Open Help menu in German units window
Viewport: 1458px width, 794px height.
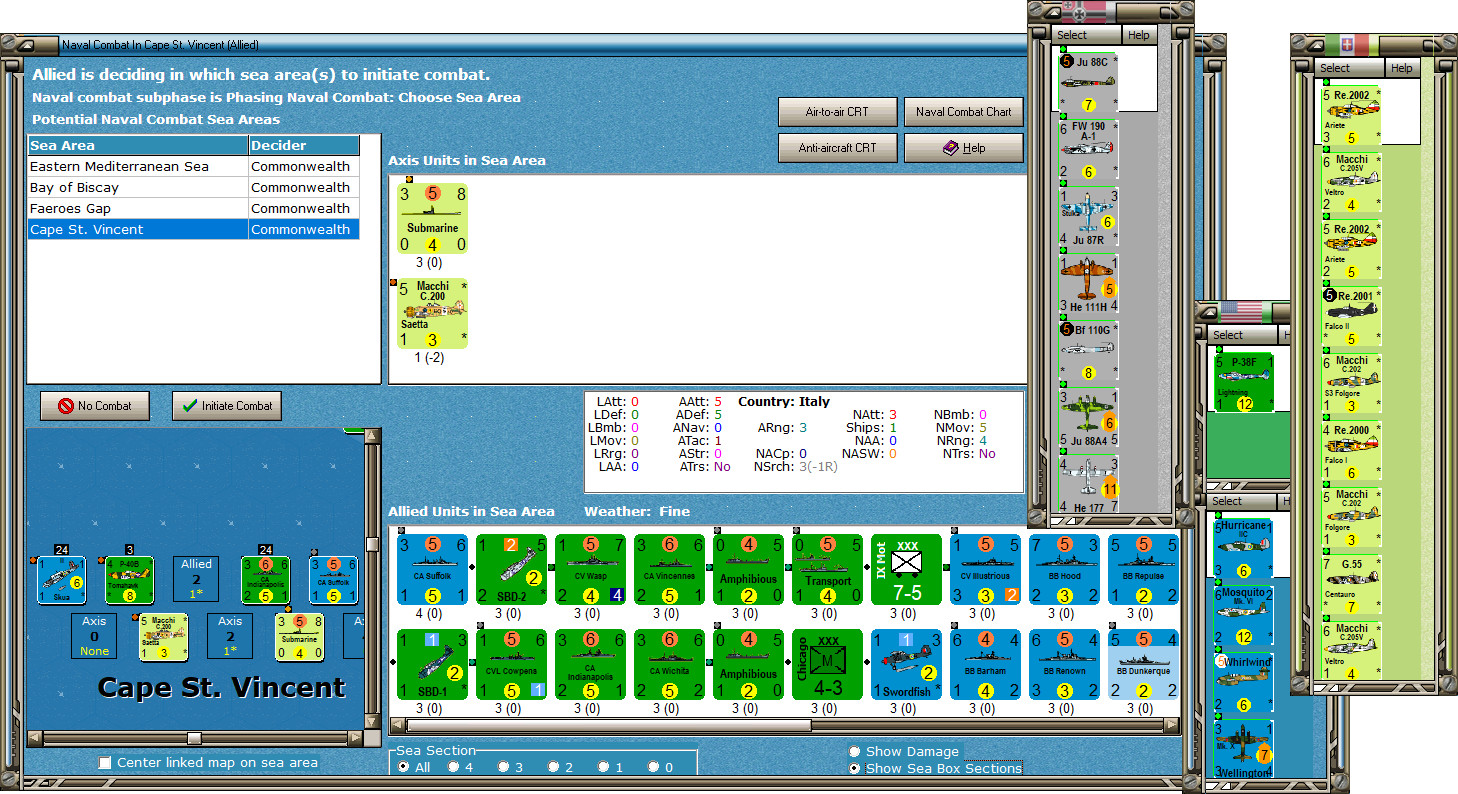(x=1138, y=35)
